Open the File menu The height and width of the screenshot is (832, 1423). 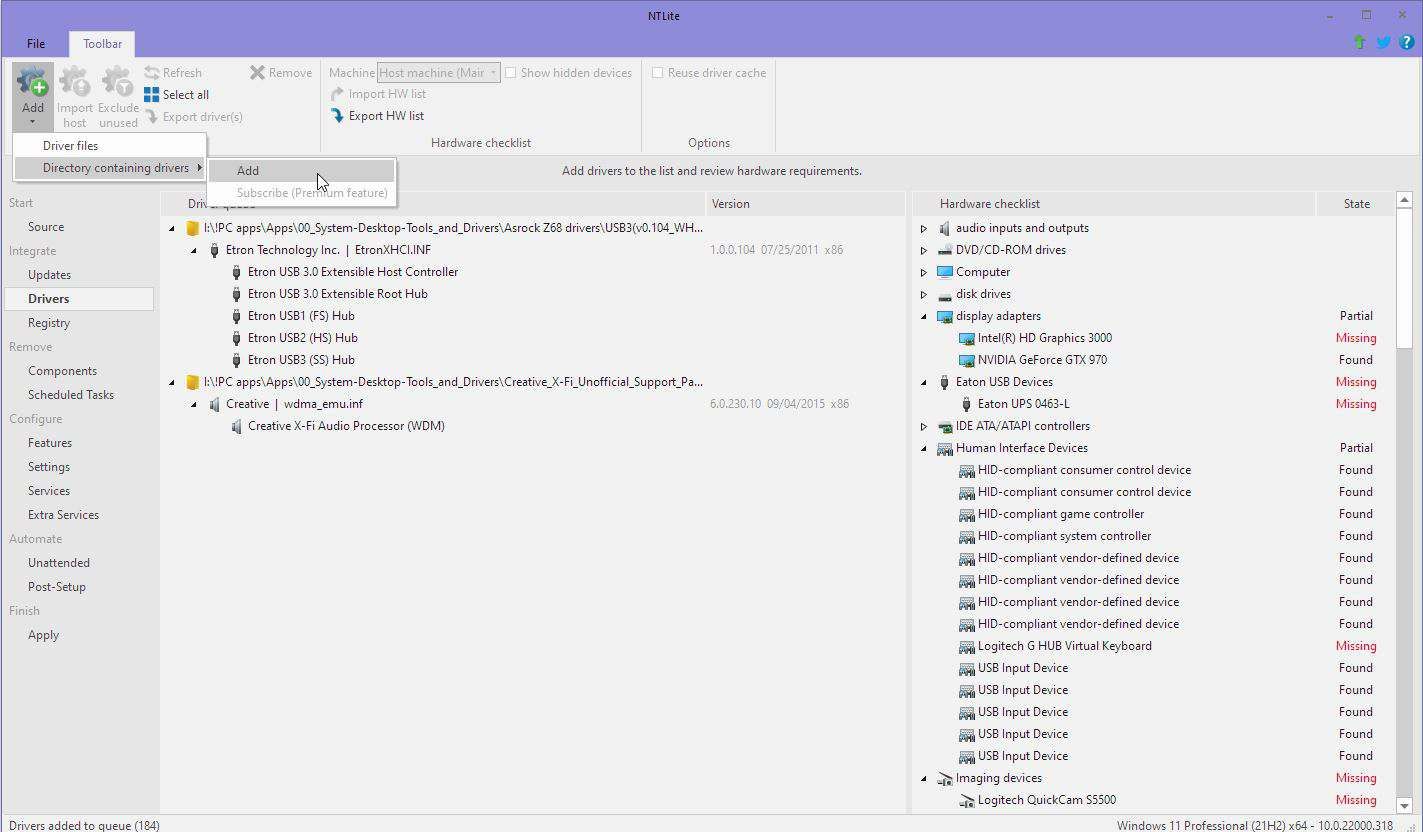click(x=35, y=44)
